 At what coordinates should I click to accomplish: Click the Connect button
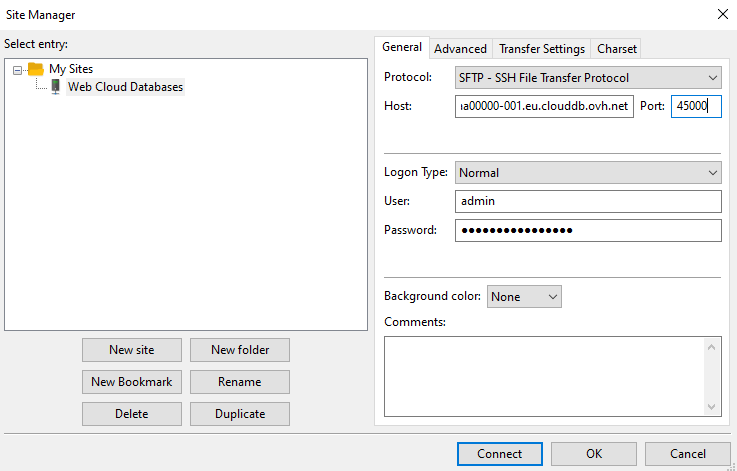(499, 454)
